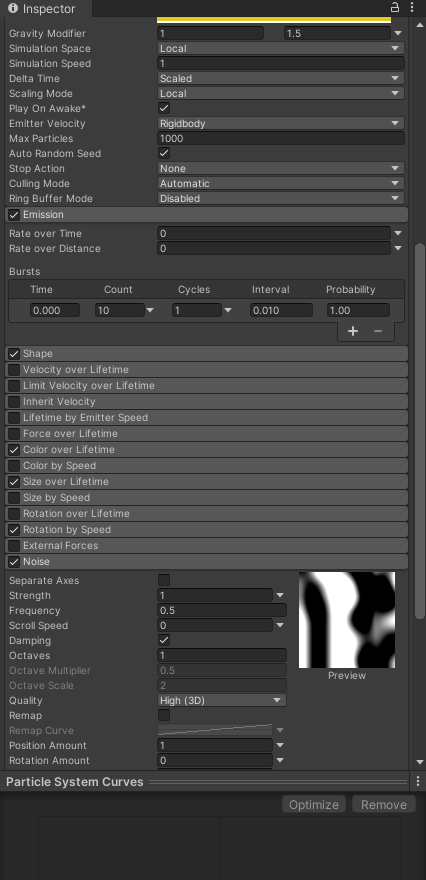
Task: Open Rate over Distance mode arrow
Action: [x=398, y=249]
